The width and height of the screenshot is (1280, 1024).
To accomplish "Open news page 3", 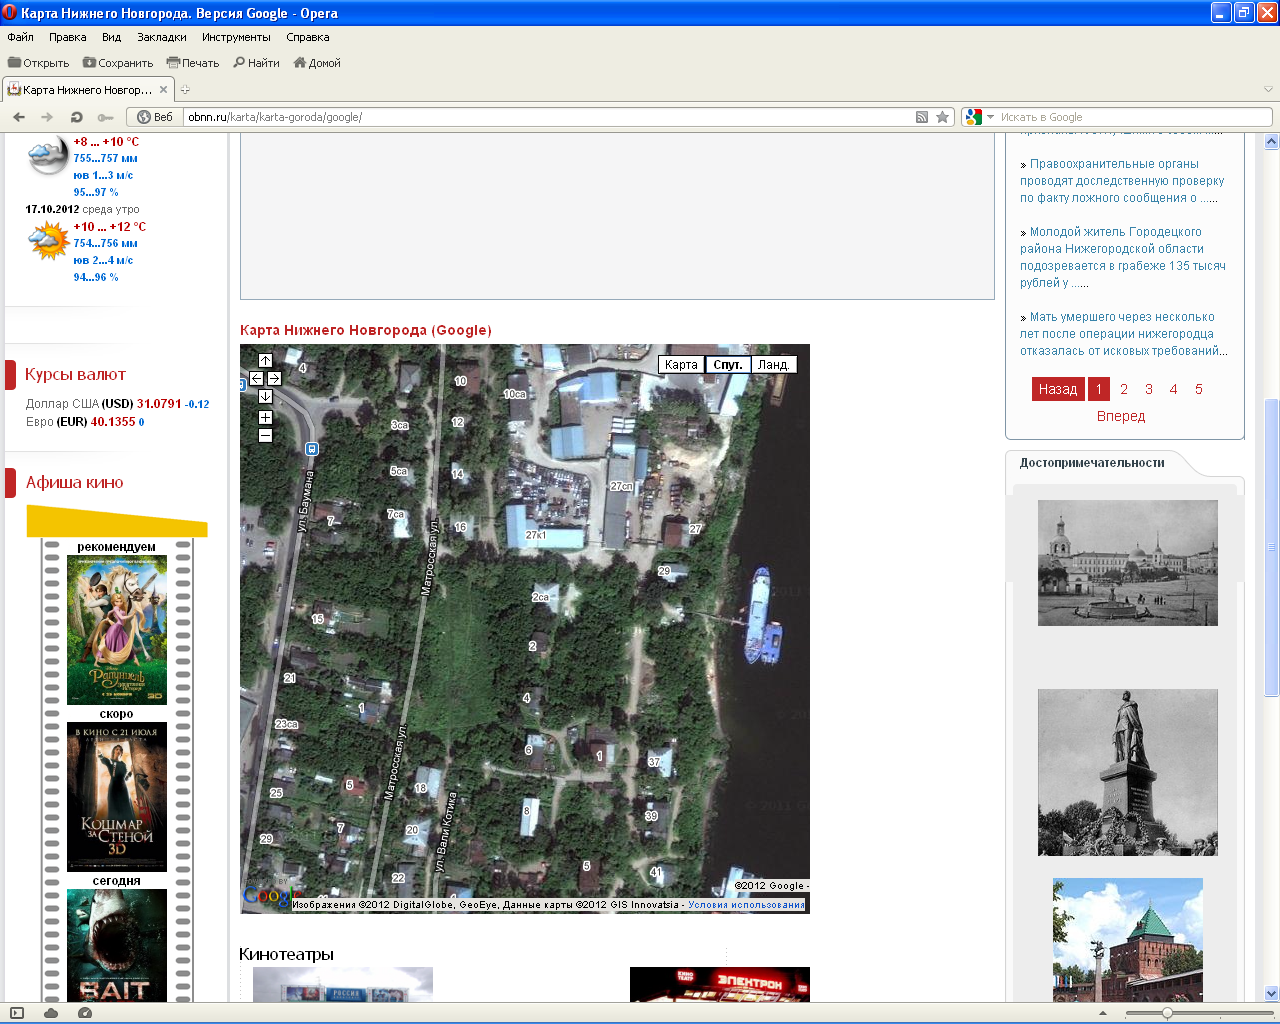I will 1149,389.
